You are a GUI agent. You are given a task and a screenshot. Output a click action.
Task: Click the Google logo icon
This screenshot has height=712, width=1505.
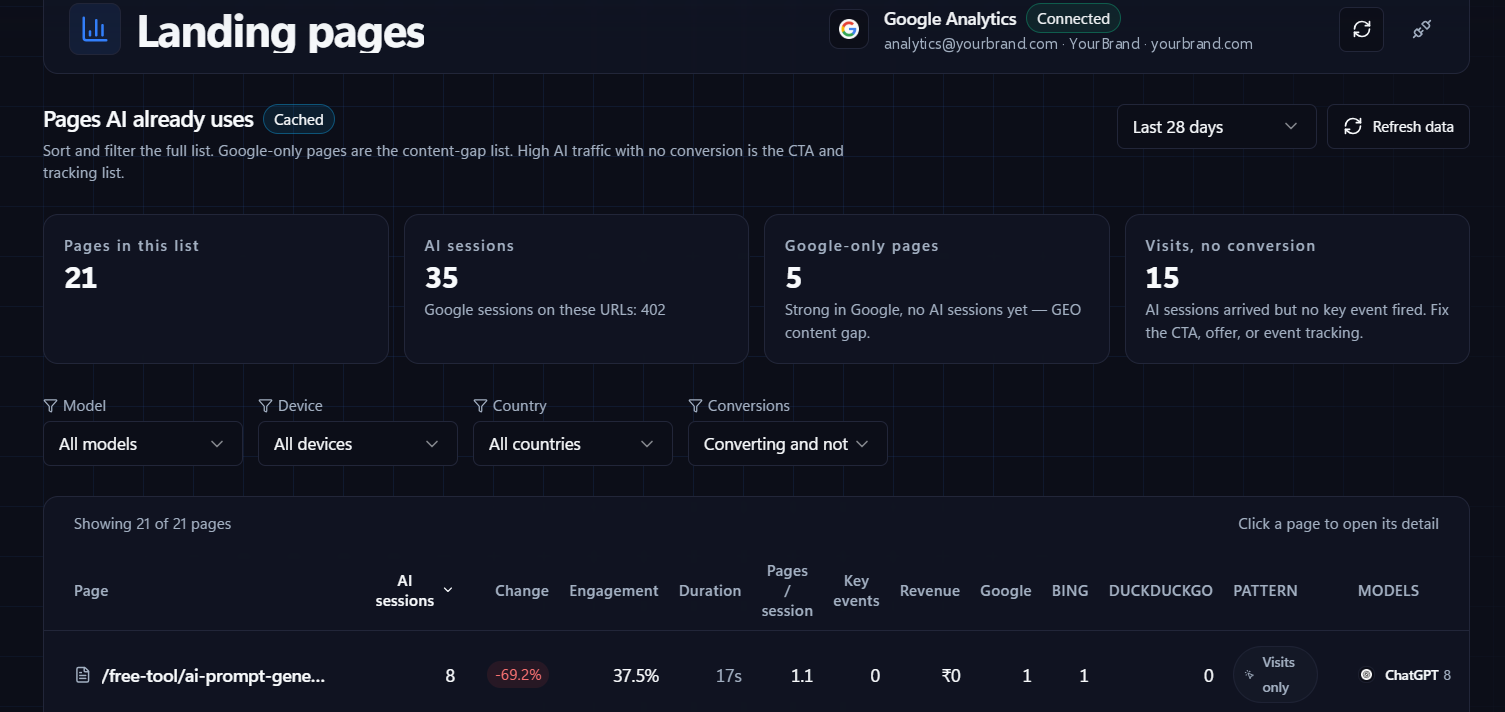pos(849,29)
